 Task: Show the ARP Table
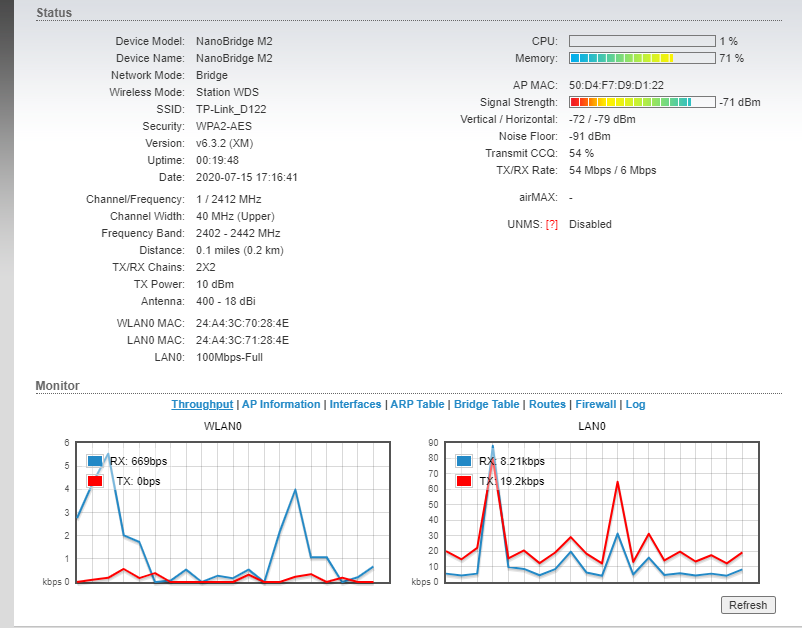pos(417,404)
